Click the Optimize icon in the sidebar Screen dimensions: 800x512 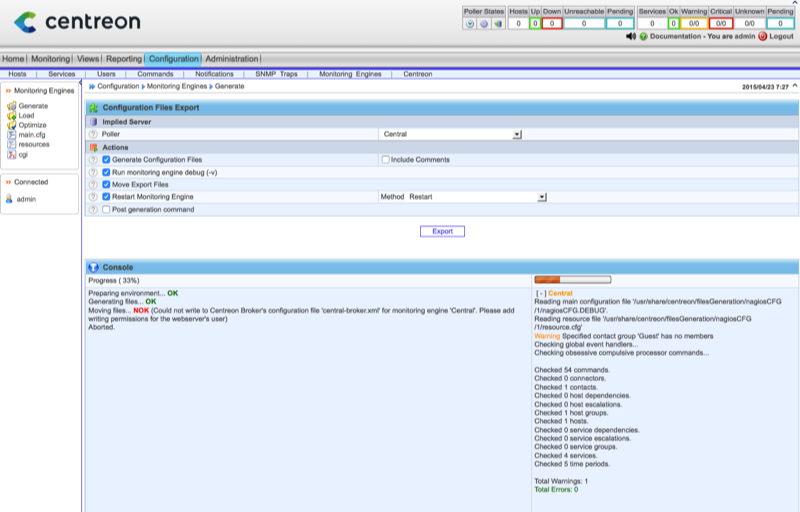(11, 125)
